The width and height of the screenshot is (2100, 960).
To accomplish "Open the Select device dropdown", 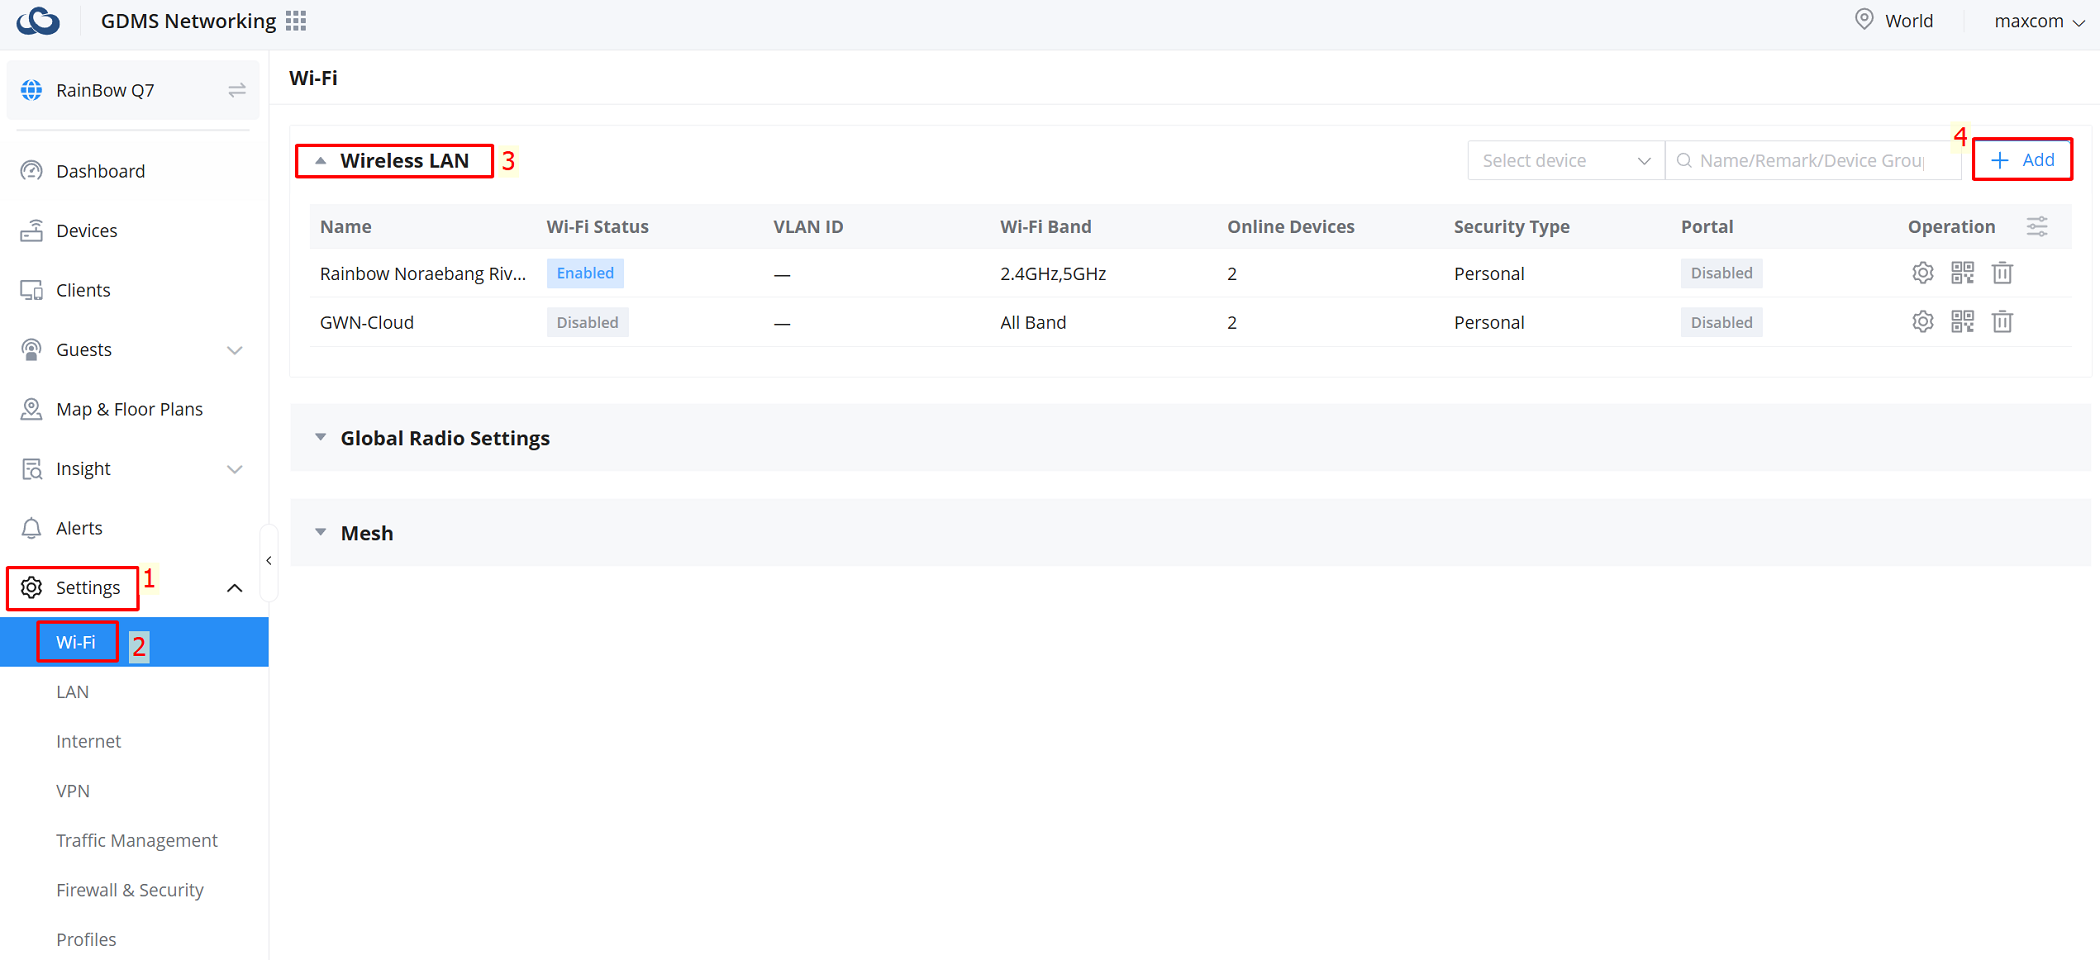I will [x=1564, y=160].
